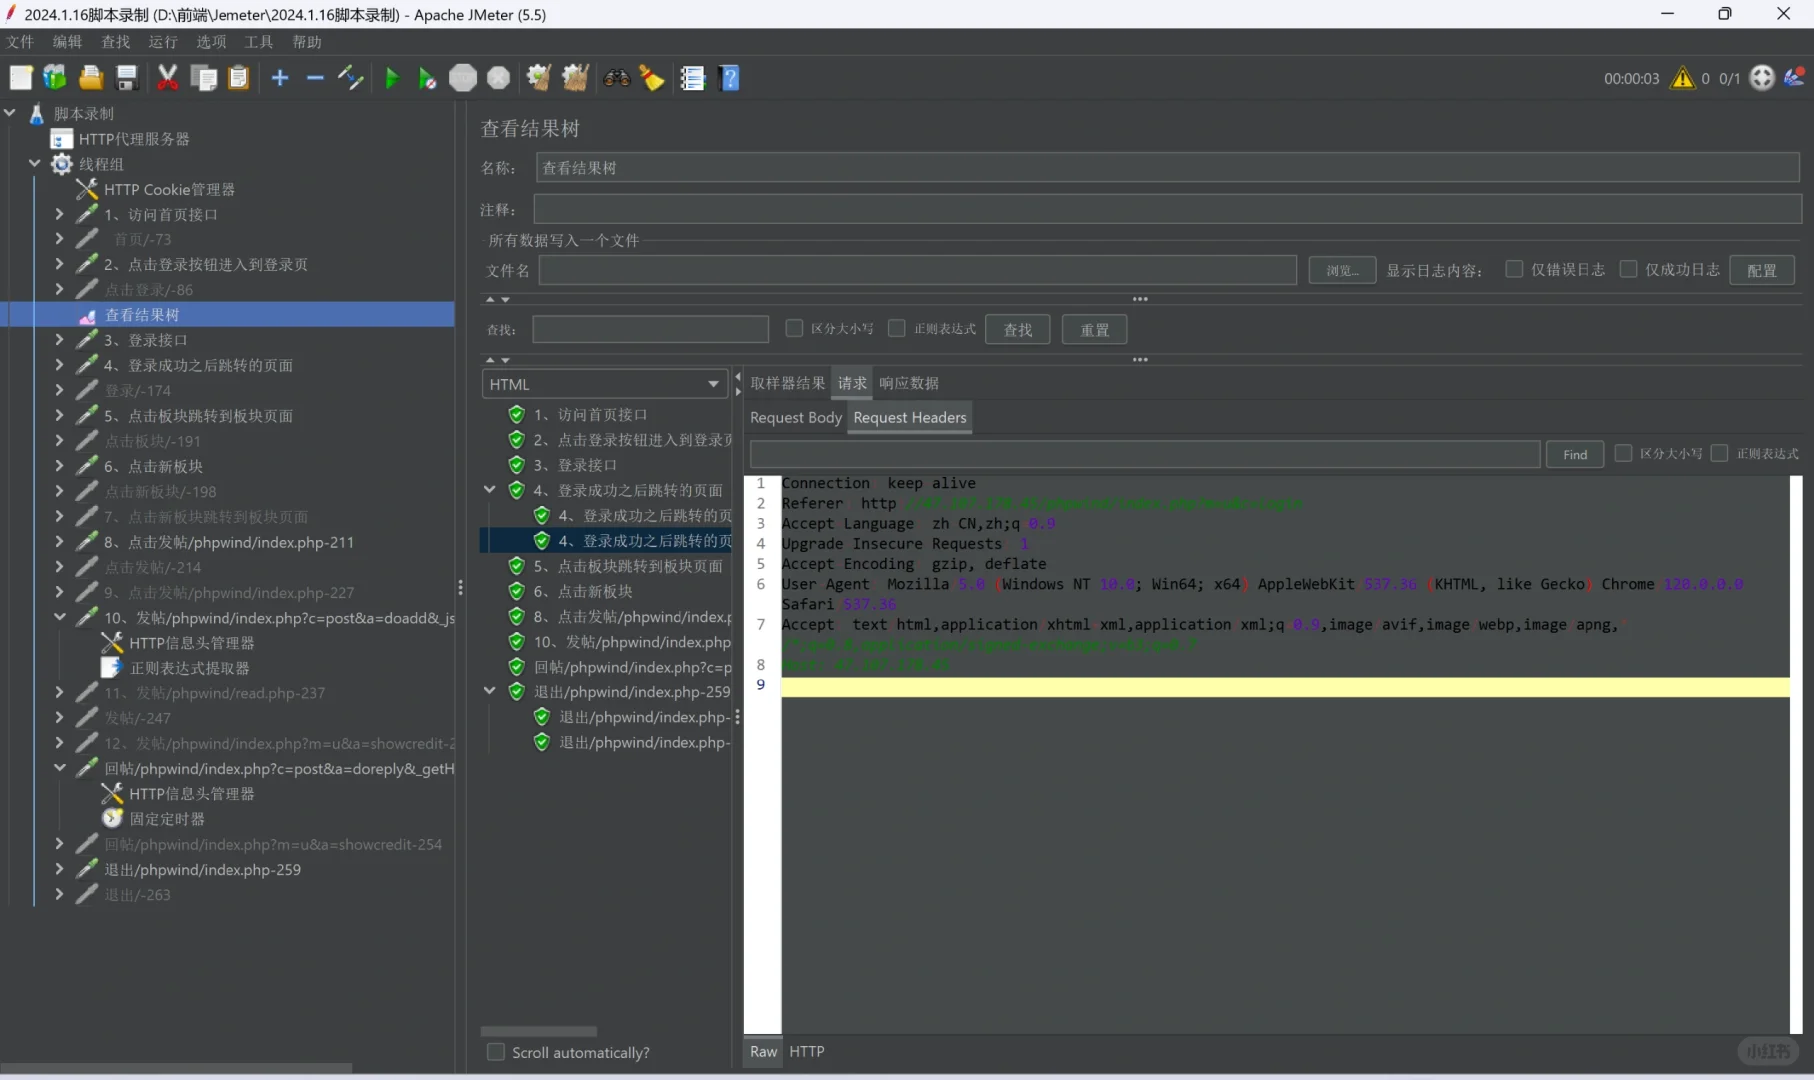Viewport: 1814px width, 1080px height.
Task: Click the Open file folder icon
Action: [91, 78]
